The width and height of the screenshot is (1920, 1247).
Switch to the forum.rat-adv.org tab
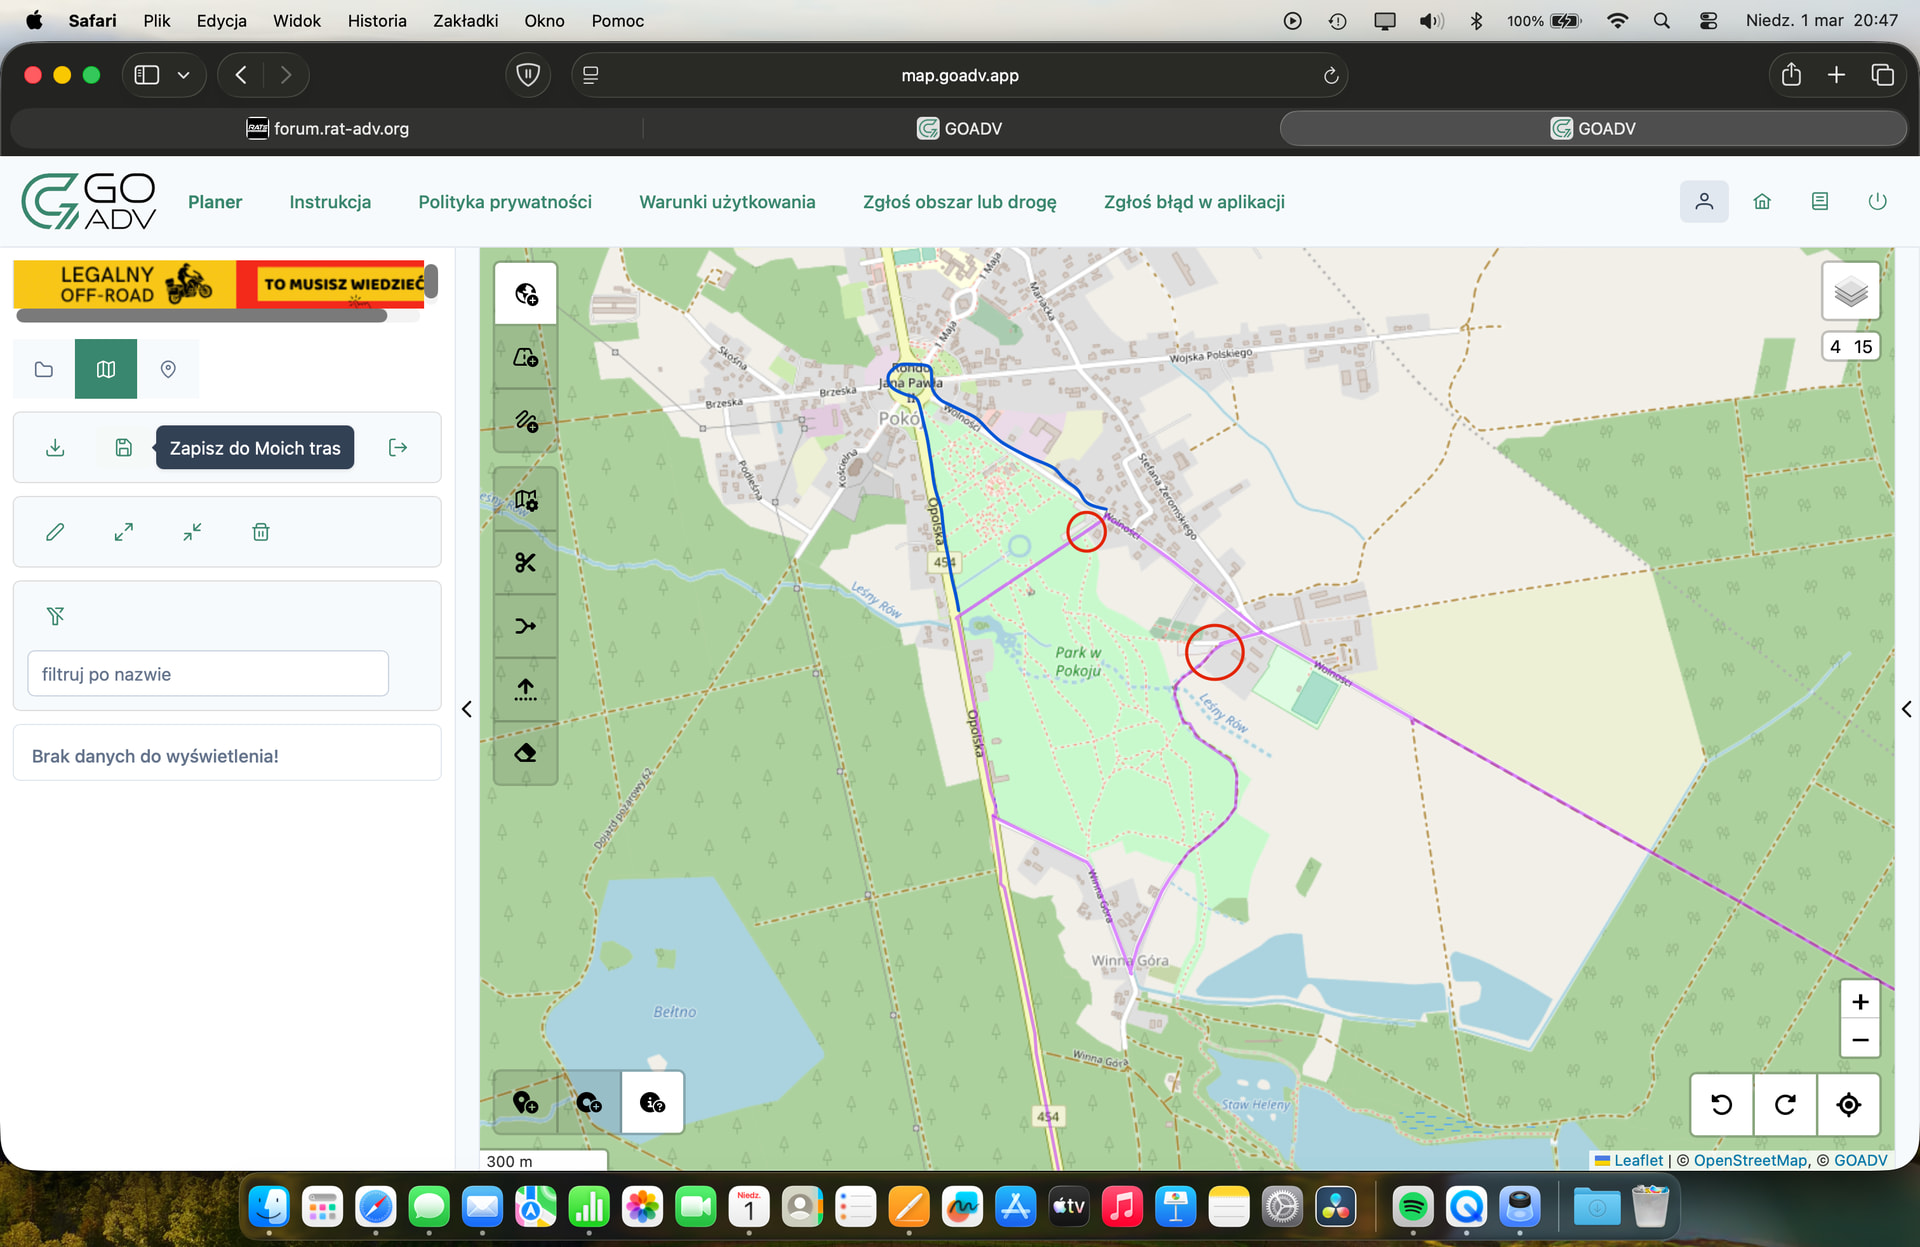point(328,128)
